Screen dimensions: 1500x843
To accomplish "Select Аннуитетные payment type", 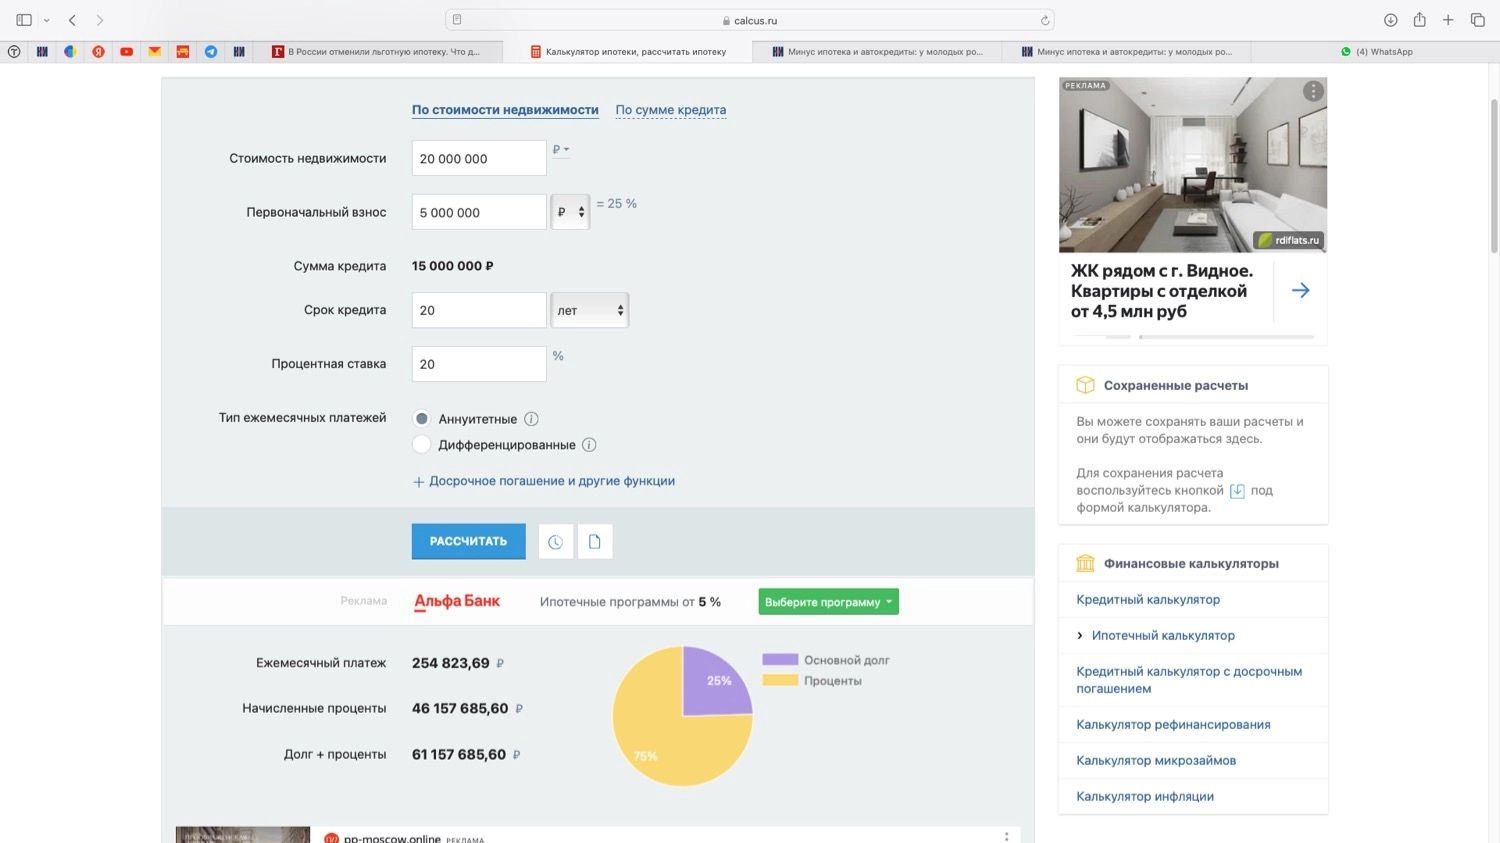I will [422, 419].
